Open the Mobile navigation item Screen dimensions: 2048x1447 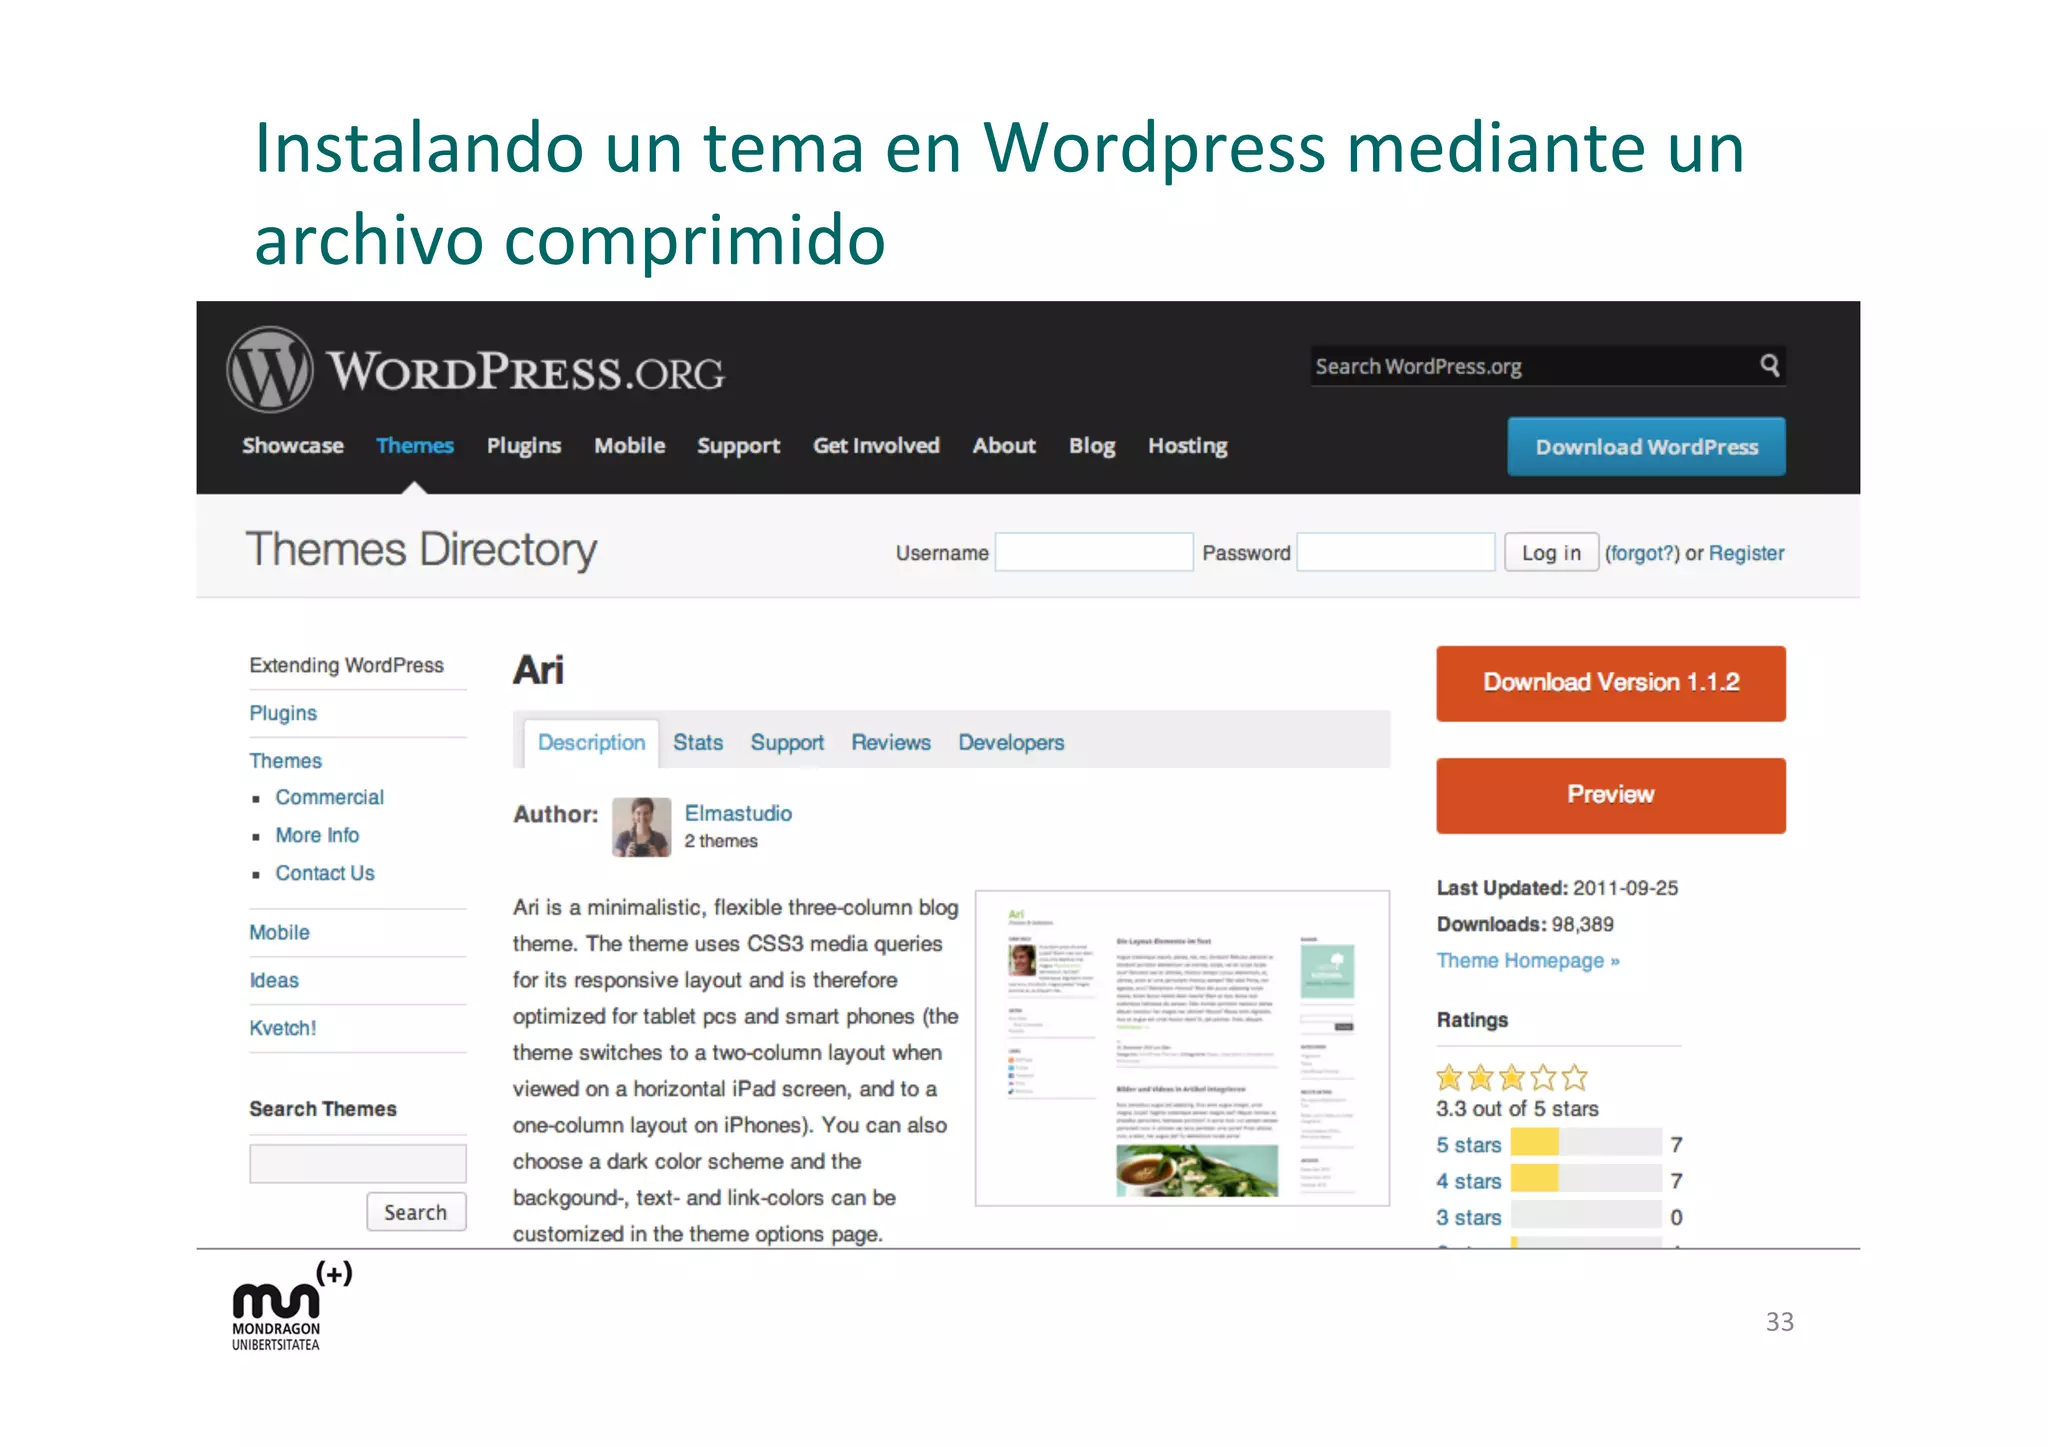[629, 446]
